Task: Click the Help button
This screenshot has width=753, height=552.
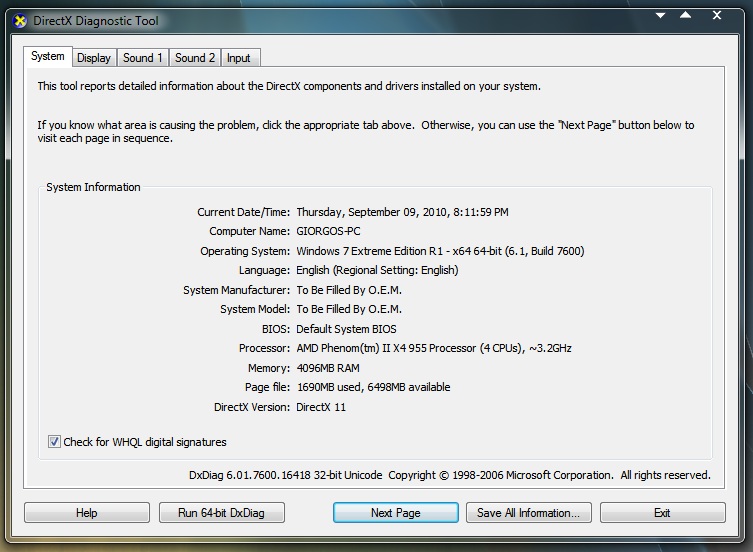Action: tap(86, 513)
